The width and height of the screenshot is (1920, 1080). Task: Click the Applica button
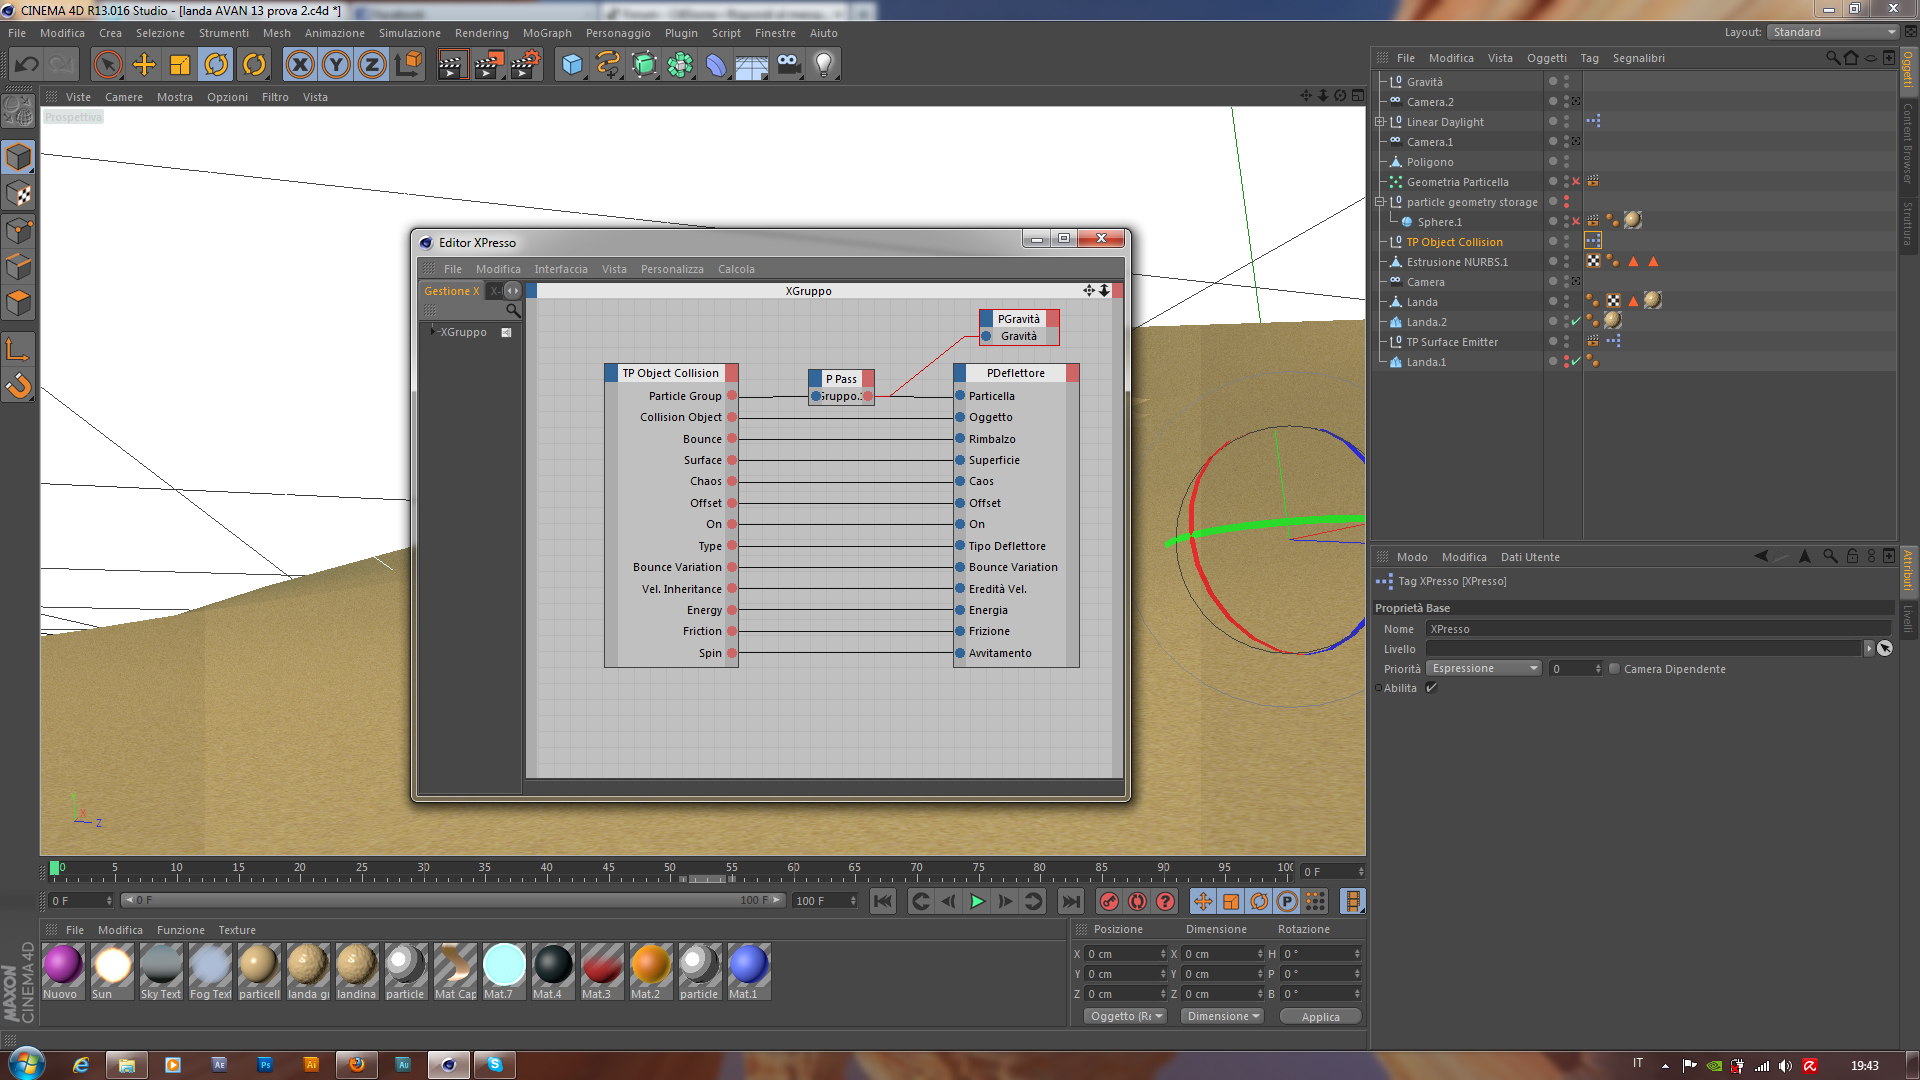(1320, 1017)
